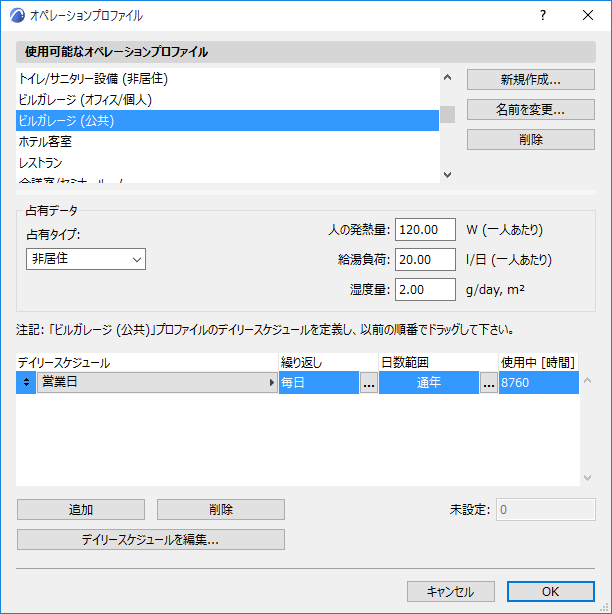Screen dimensions: 612x614
Task: Click the デイリースケジュール column header
Action: click(x=147, y=363)
